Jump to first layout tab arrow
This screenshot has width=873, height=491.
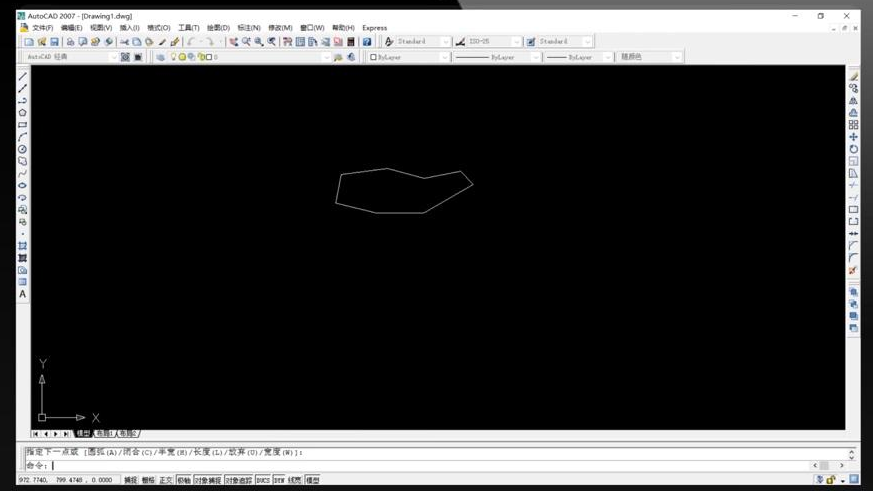point(36,434)
